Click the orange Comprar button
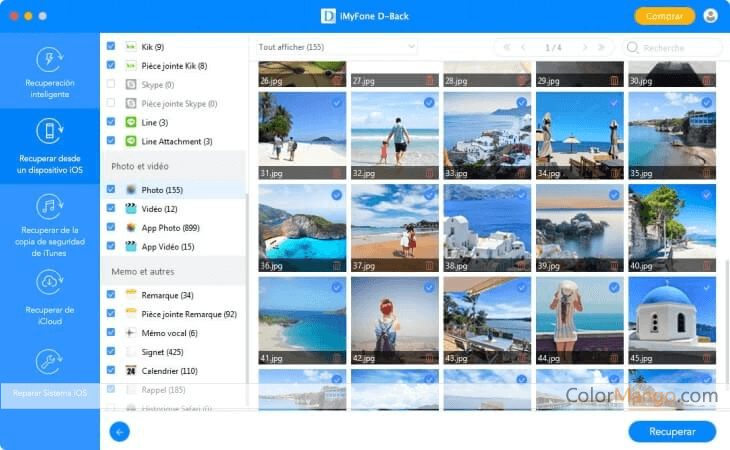Image resolution: width=730 pixels, height=450 pixels. click(664, 16)
